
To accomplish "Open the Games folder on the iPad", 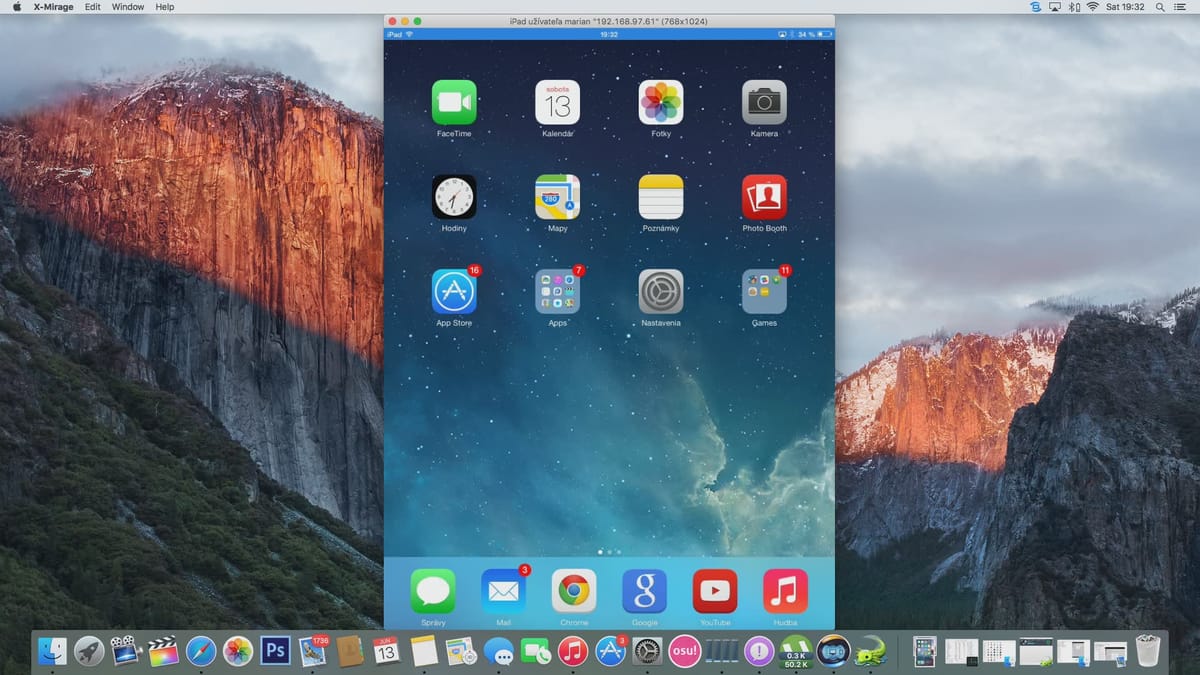I will pos(764,292).
